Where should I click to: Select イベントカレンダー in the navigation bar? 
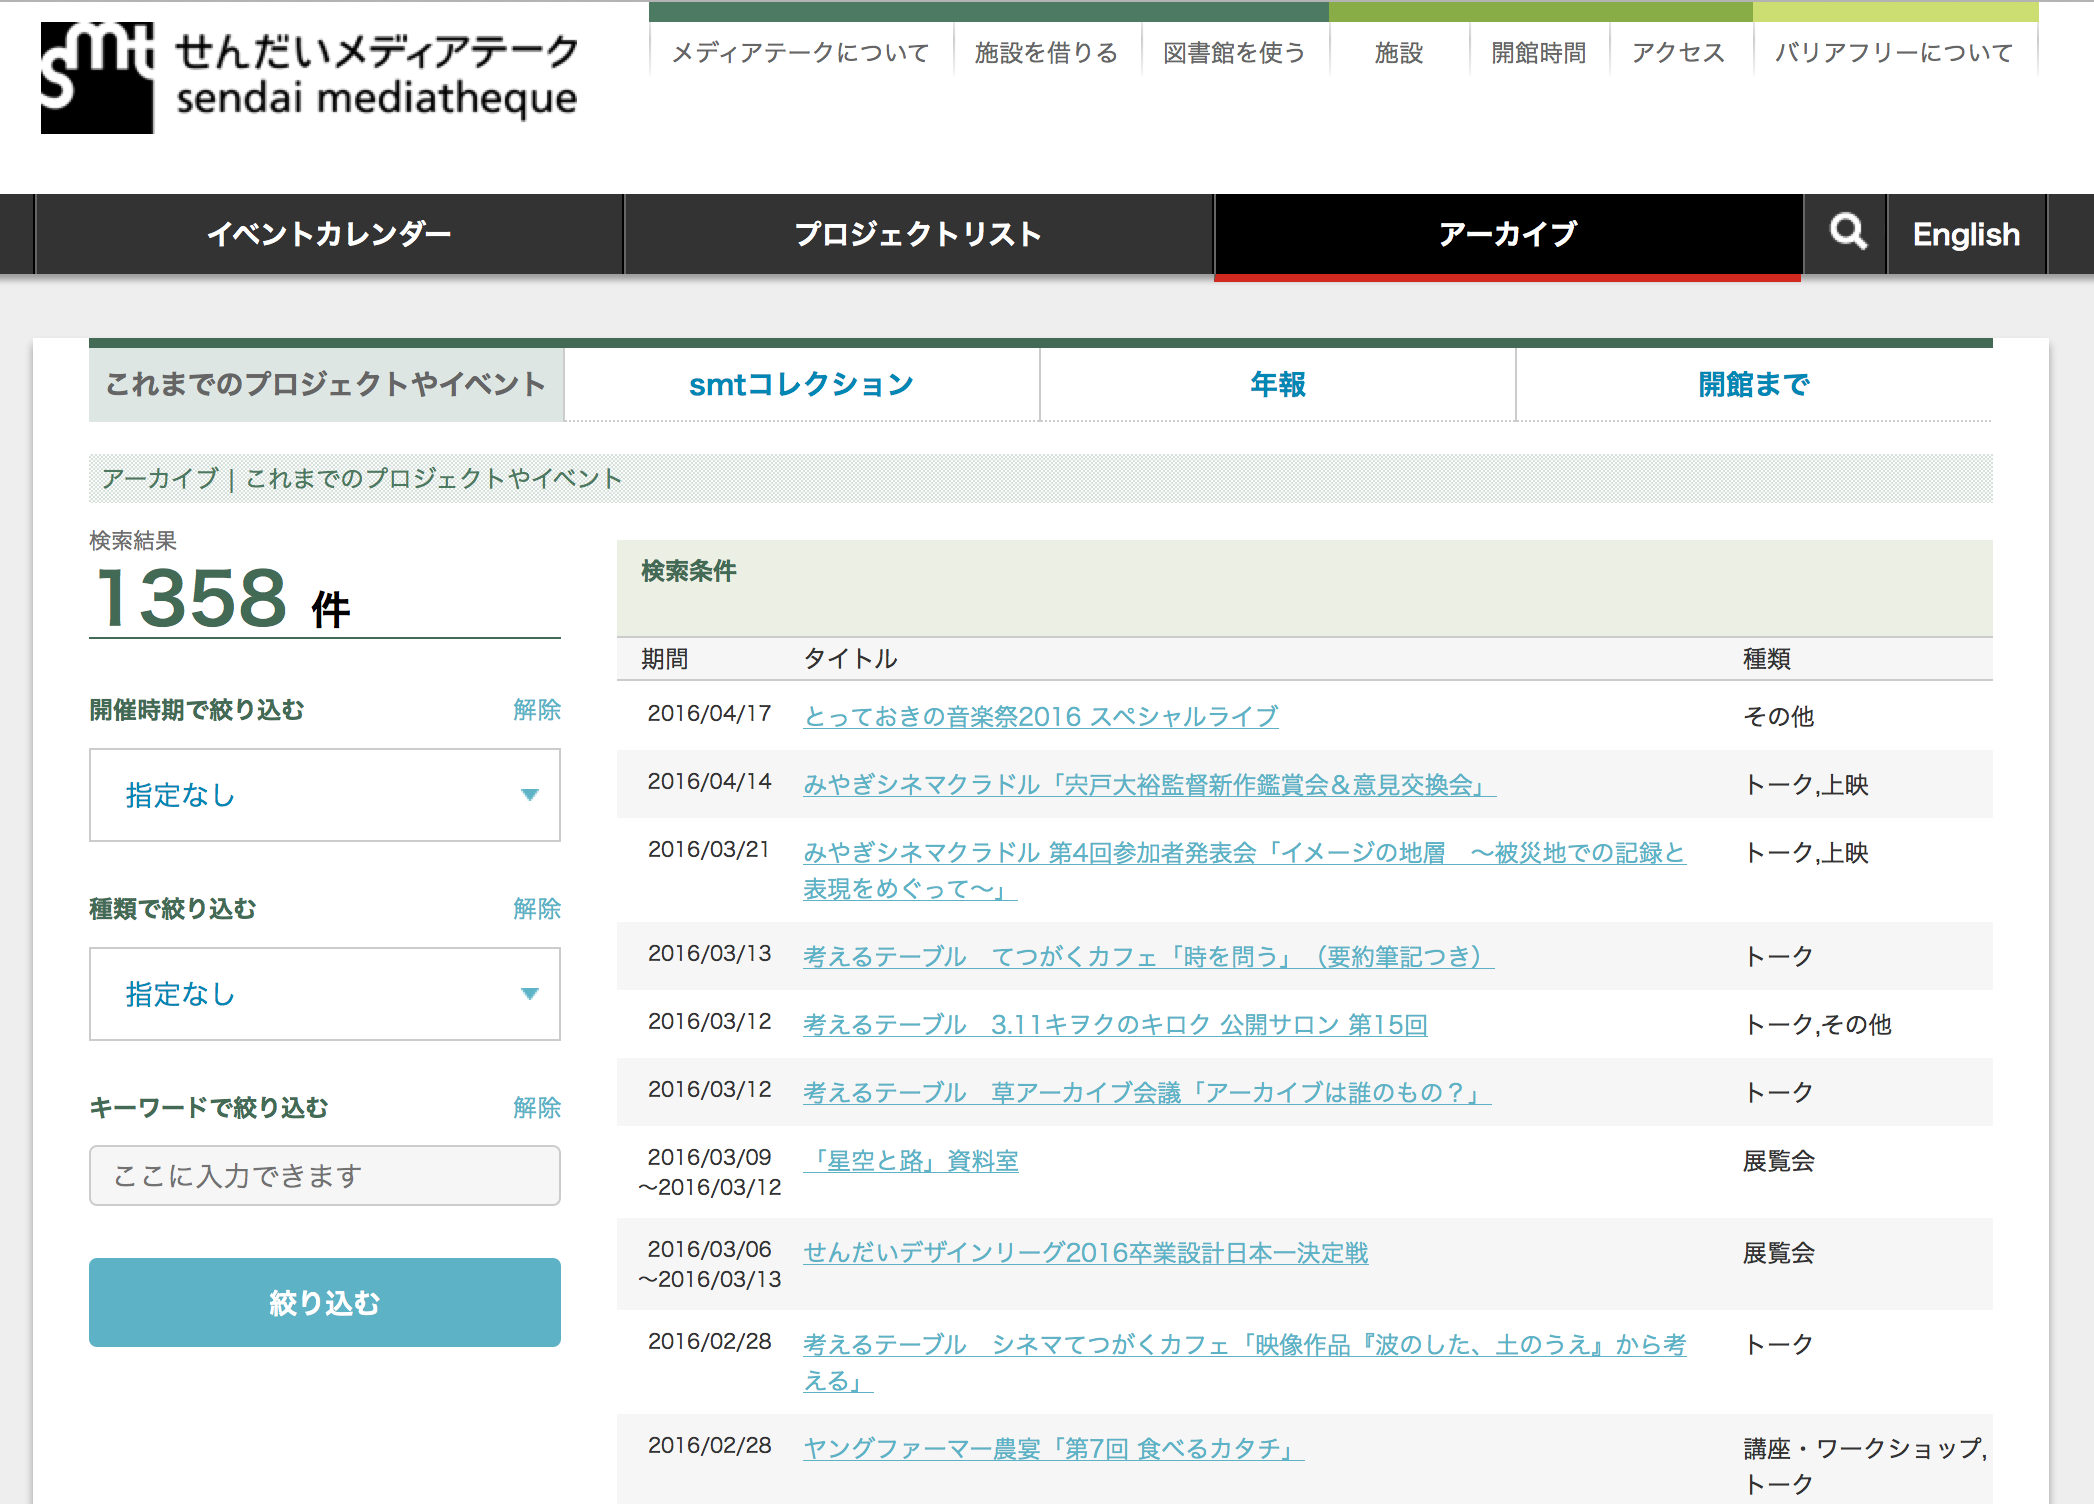(329, 234)
